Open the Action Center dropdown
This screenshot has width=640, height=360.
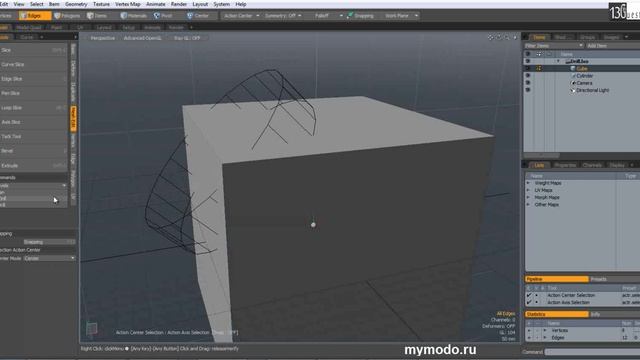[x=242, y=16]
